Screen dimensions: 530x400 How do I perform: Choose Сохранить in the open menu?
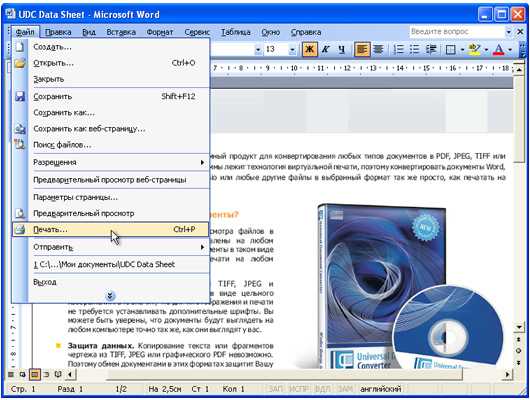(111, 96)
